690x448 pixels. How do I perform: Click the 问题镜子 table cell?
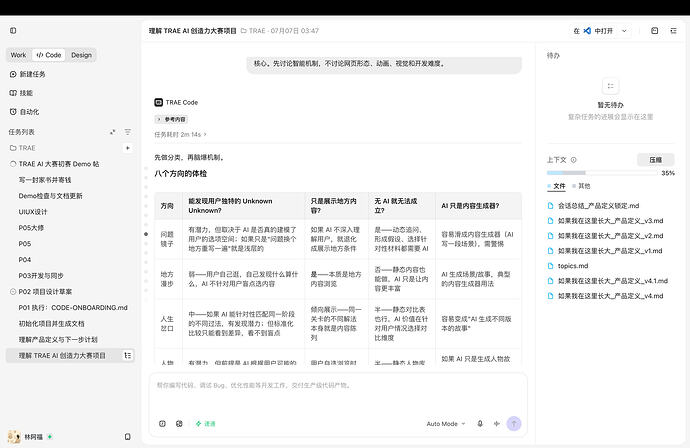168,239
